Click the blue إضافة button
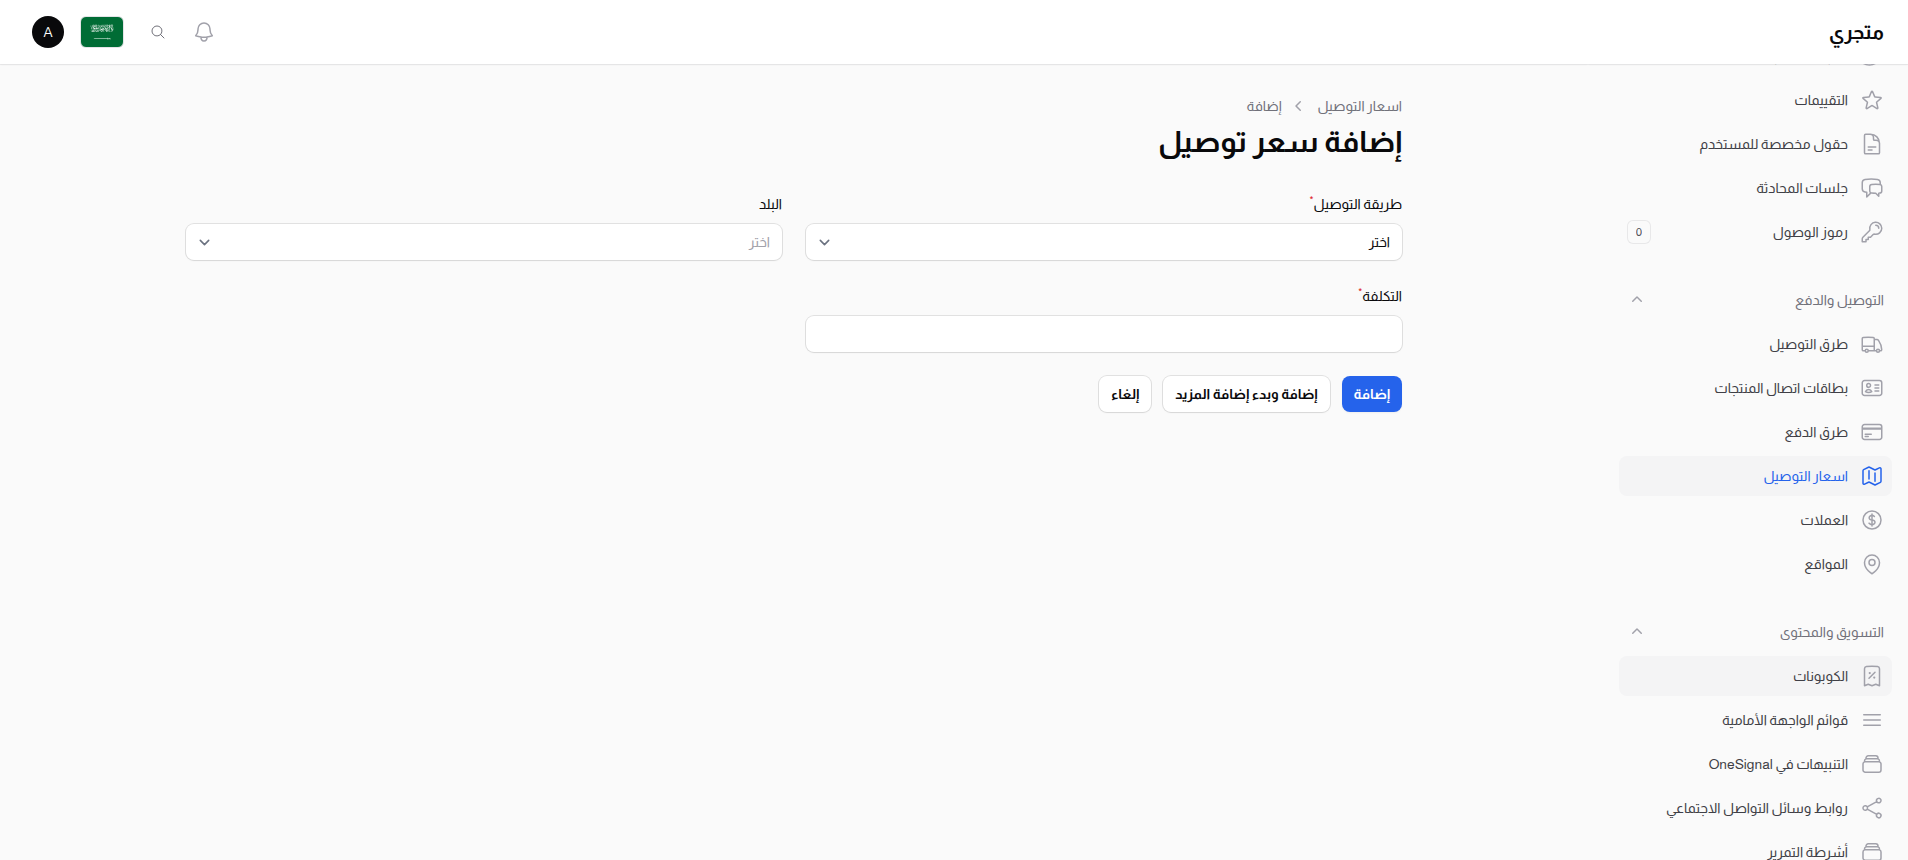 (x=1372, y=394)
